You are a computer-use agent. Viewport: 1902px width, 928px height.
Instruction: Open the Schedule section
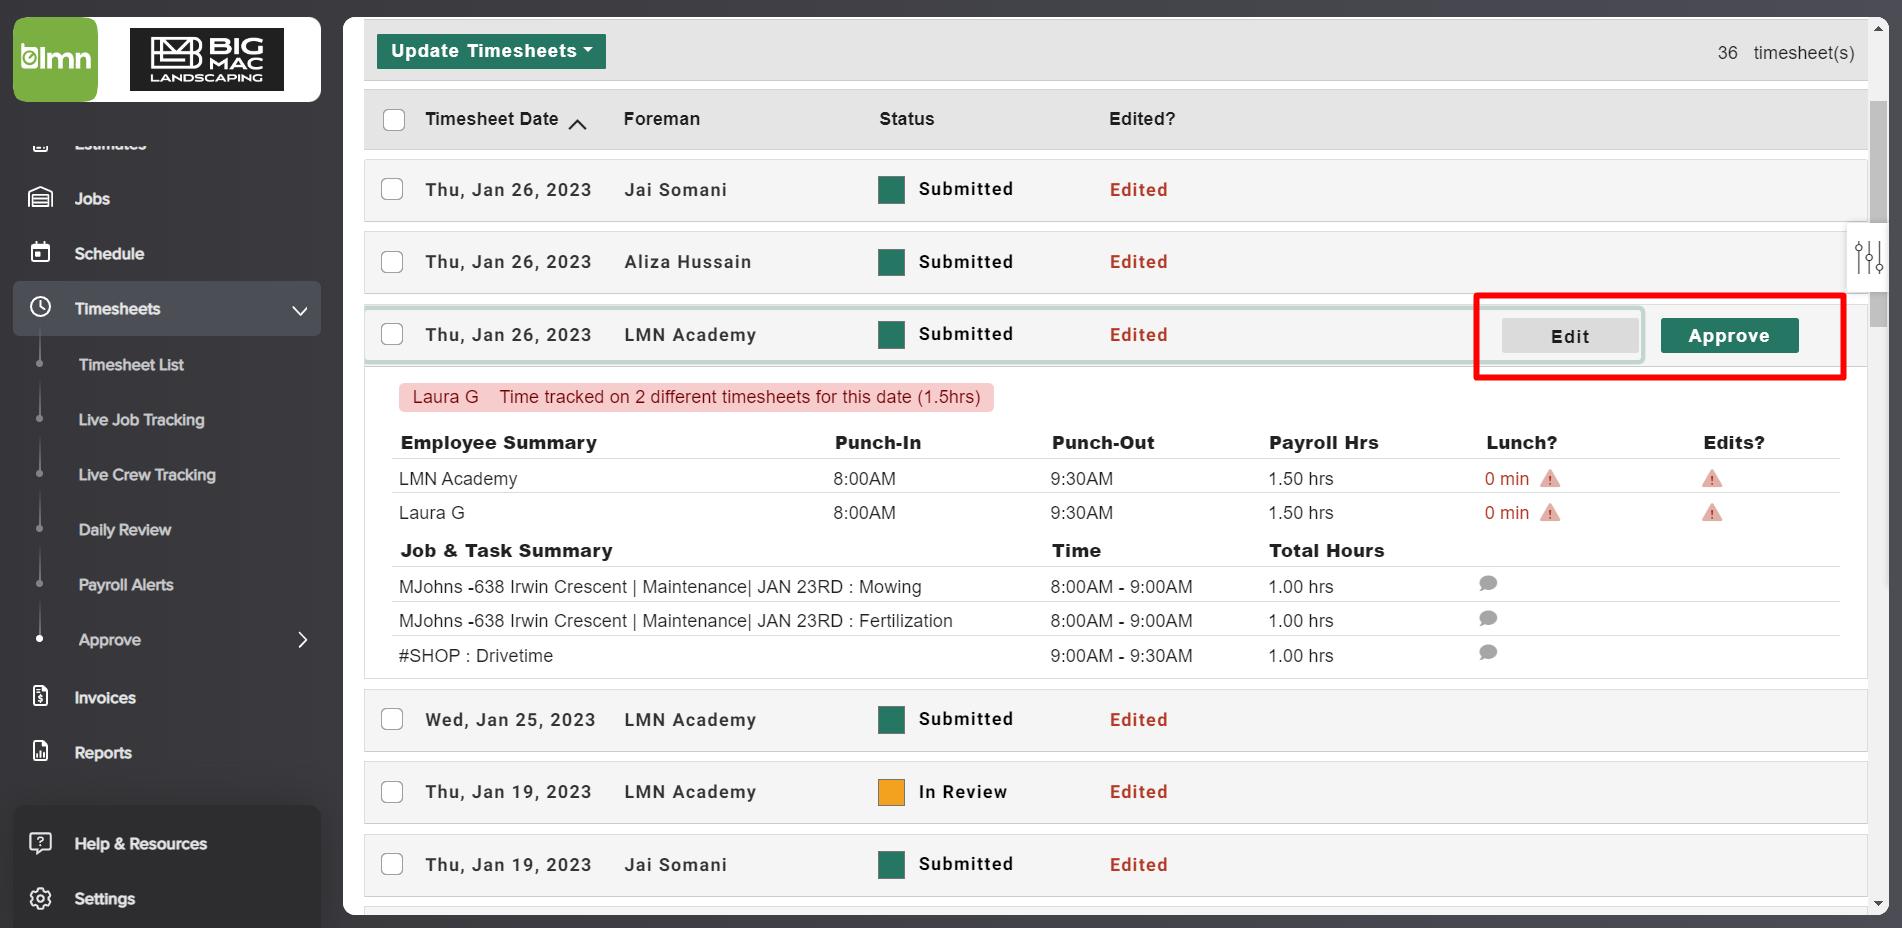pyautogui.click(x=109, y=254)
